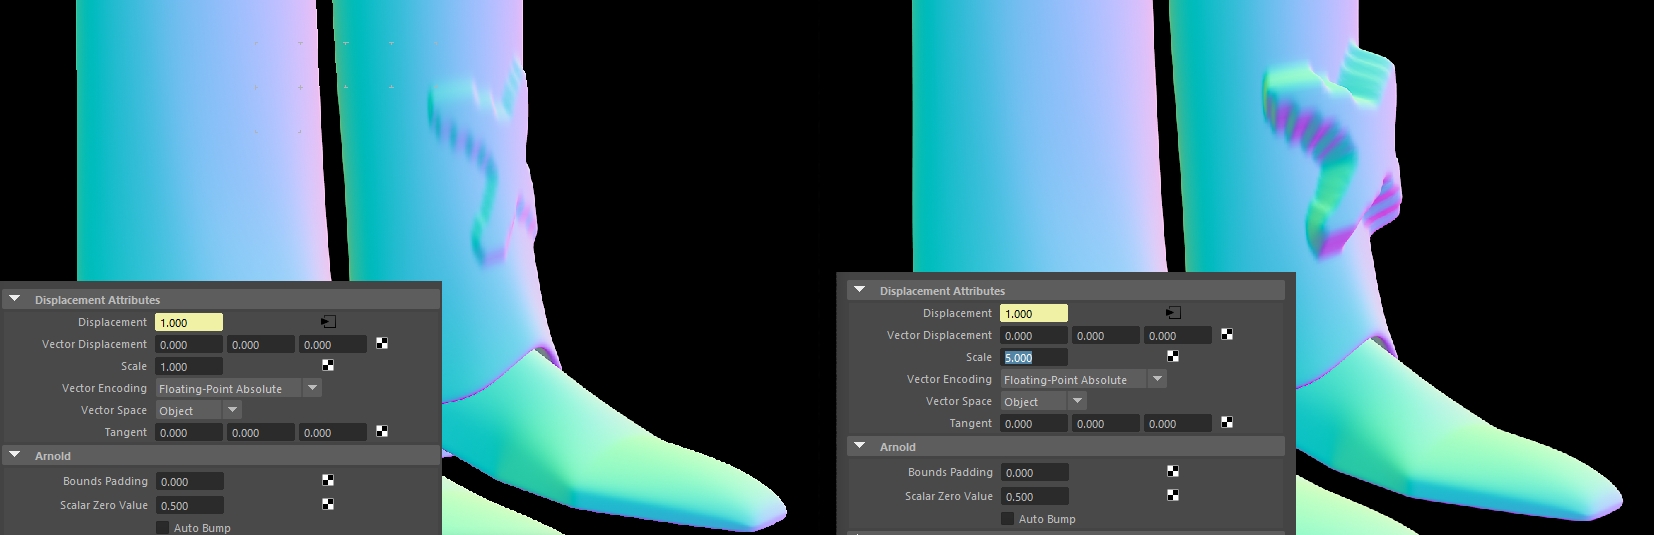Click left Vector Displacement map checker icon
Screen dimensions: 1654x535
coord(382,343)
